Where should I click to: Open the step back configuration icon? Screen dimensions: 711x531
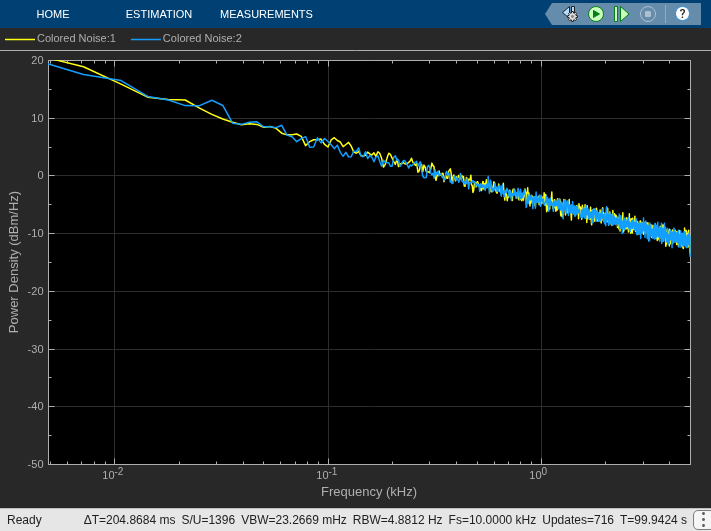[x=570, y=14]
